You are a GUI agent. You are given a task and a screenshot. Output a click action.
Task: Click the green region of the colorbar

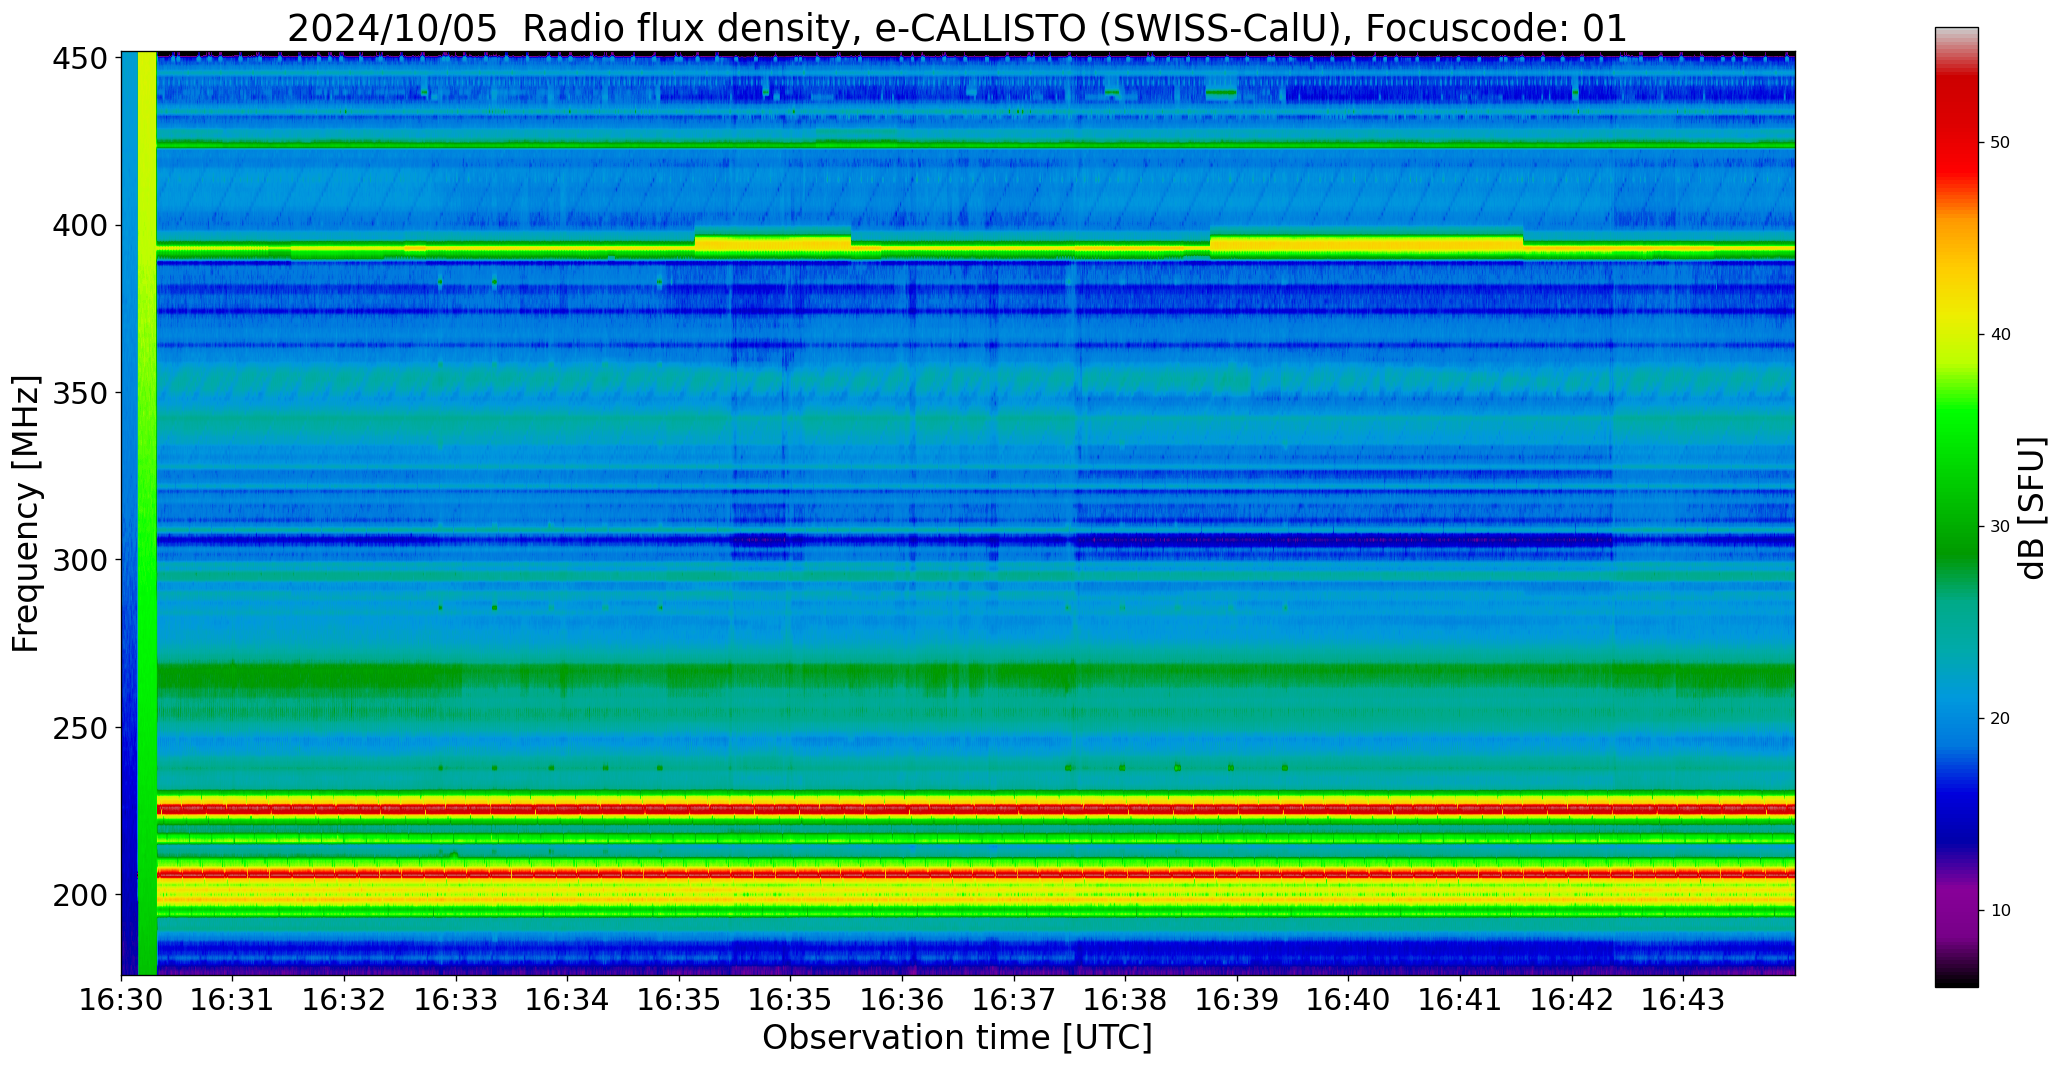(1956, 480)
